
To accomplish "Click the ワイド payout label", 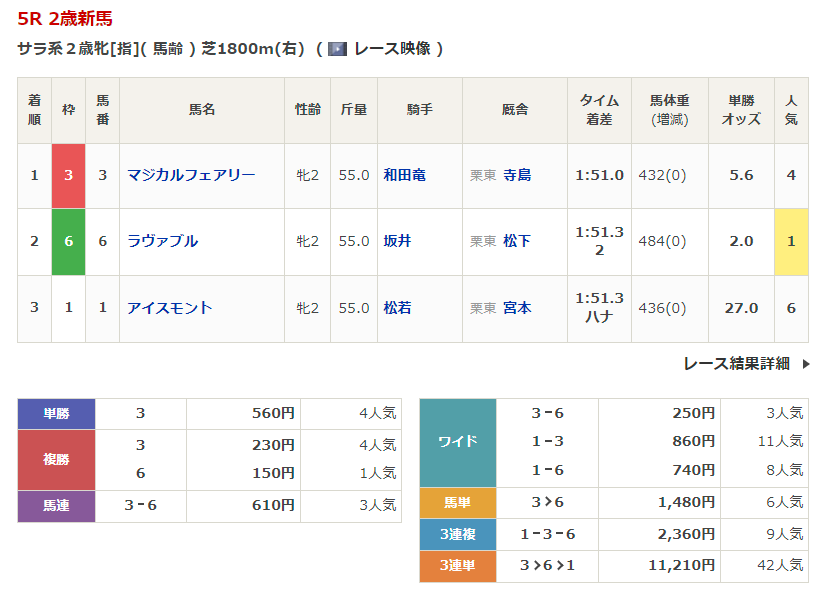I will [x=458, y=442].
